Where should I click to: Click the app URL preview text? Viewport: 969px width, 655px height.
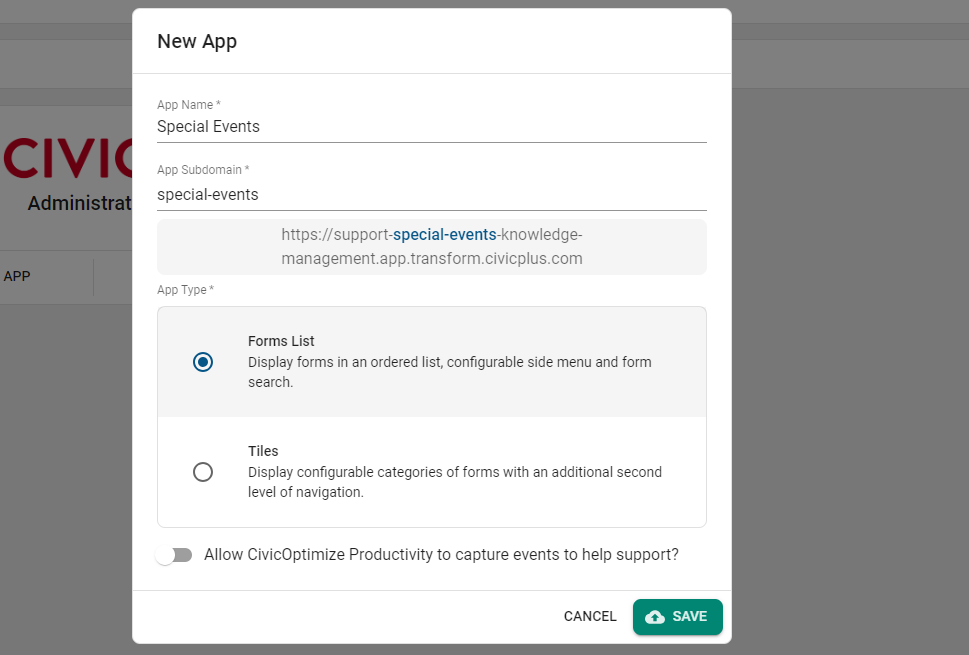point(431,247)
